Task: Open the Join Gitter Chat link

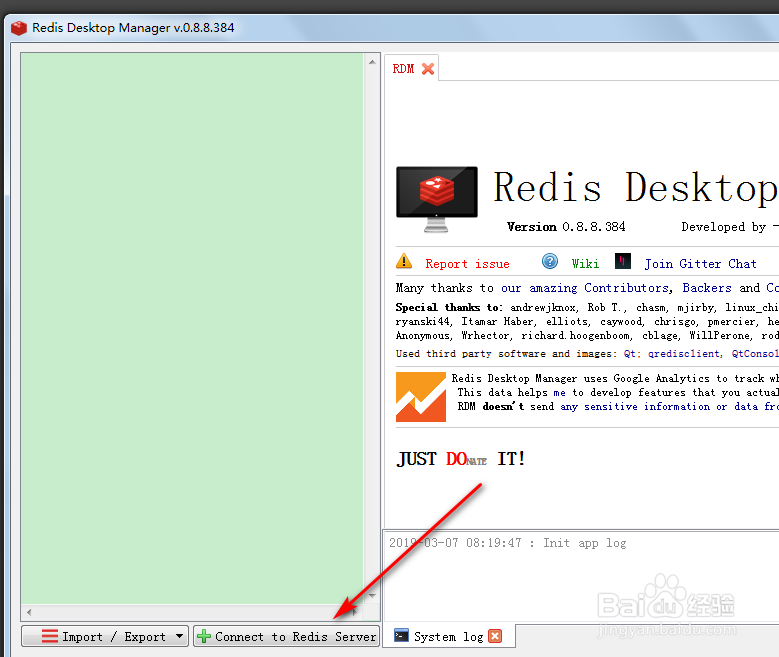Action: pyautogui.click(x=701, y=264)
